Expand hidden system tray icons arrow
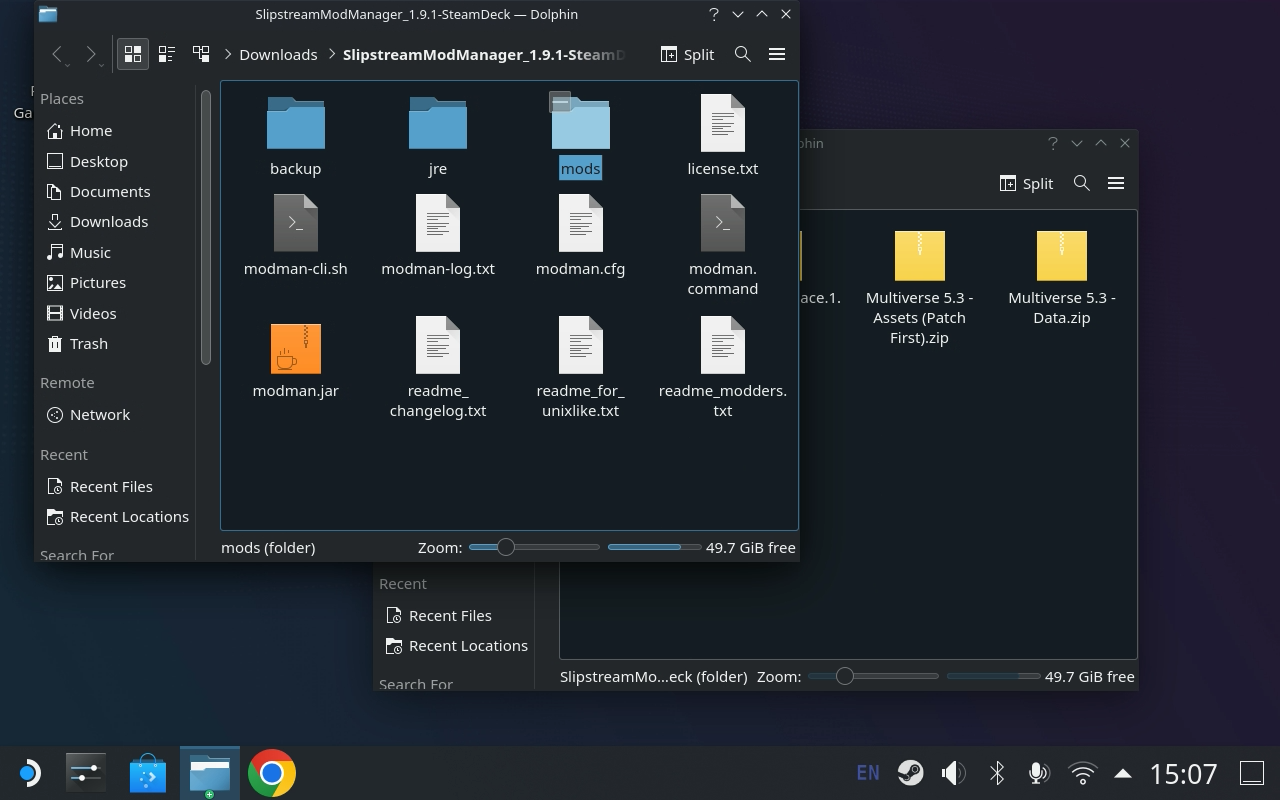Viewport: 1280px width, 800px height. 1123,773
